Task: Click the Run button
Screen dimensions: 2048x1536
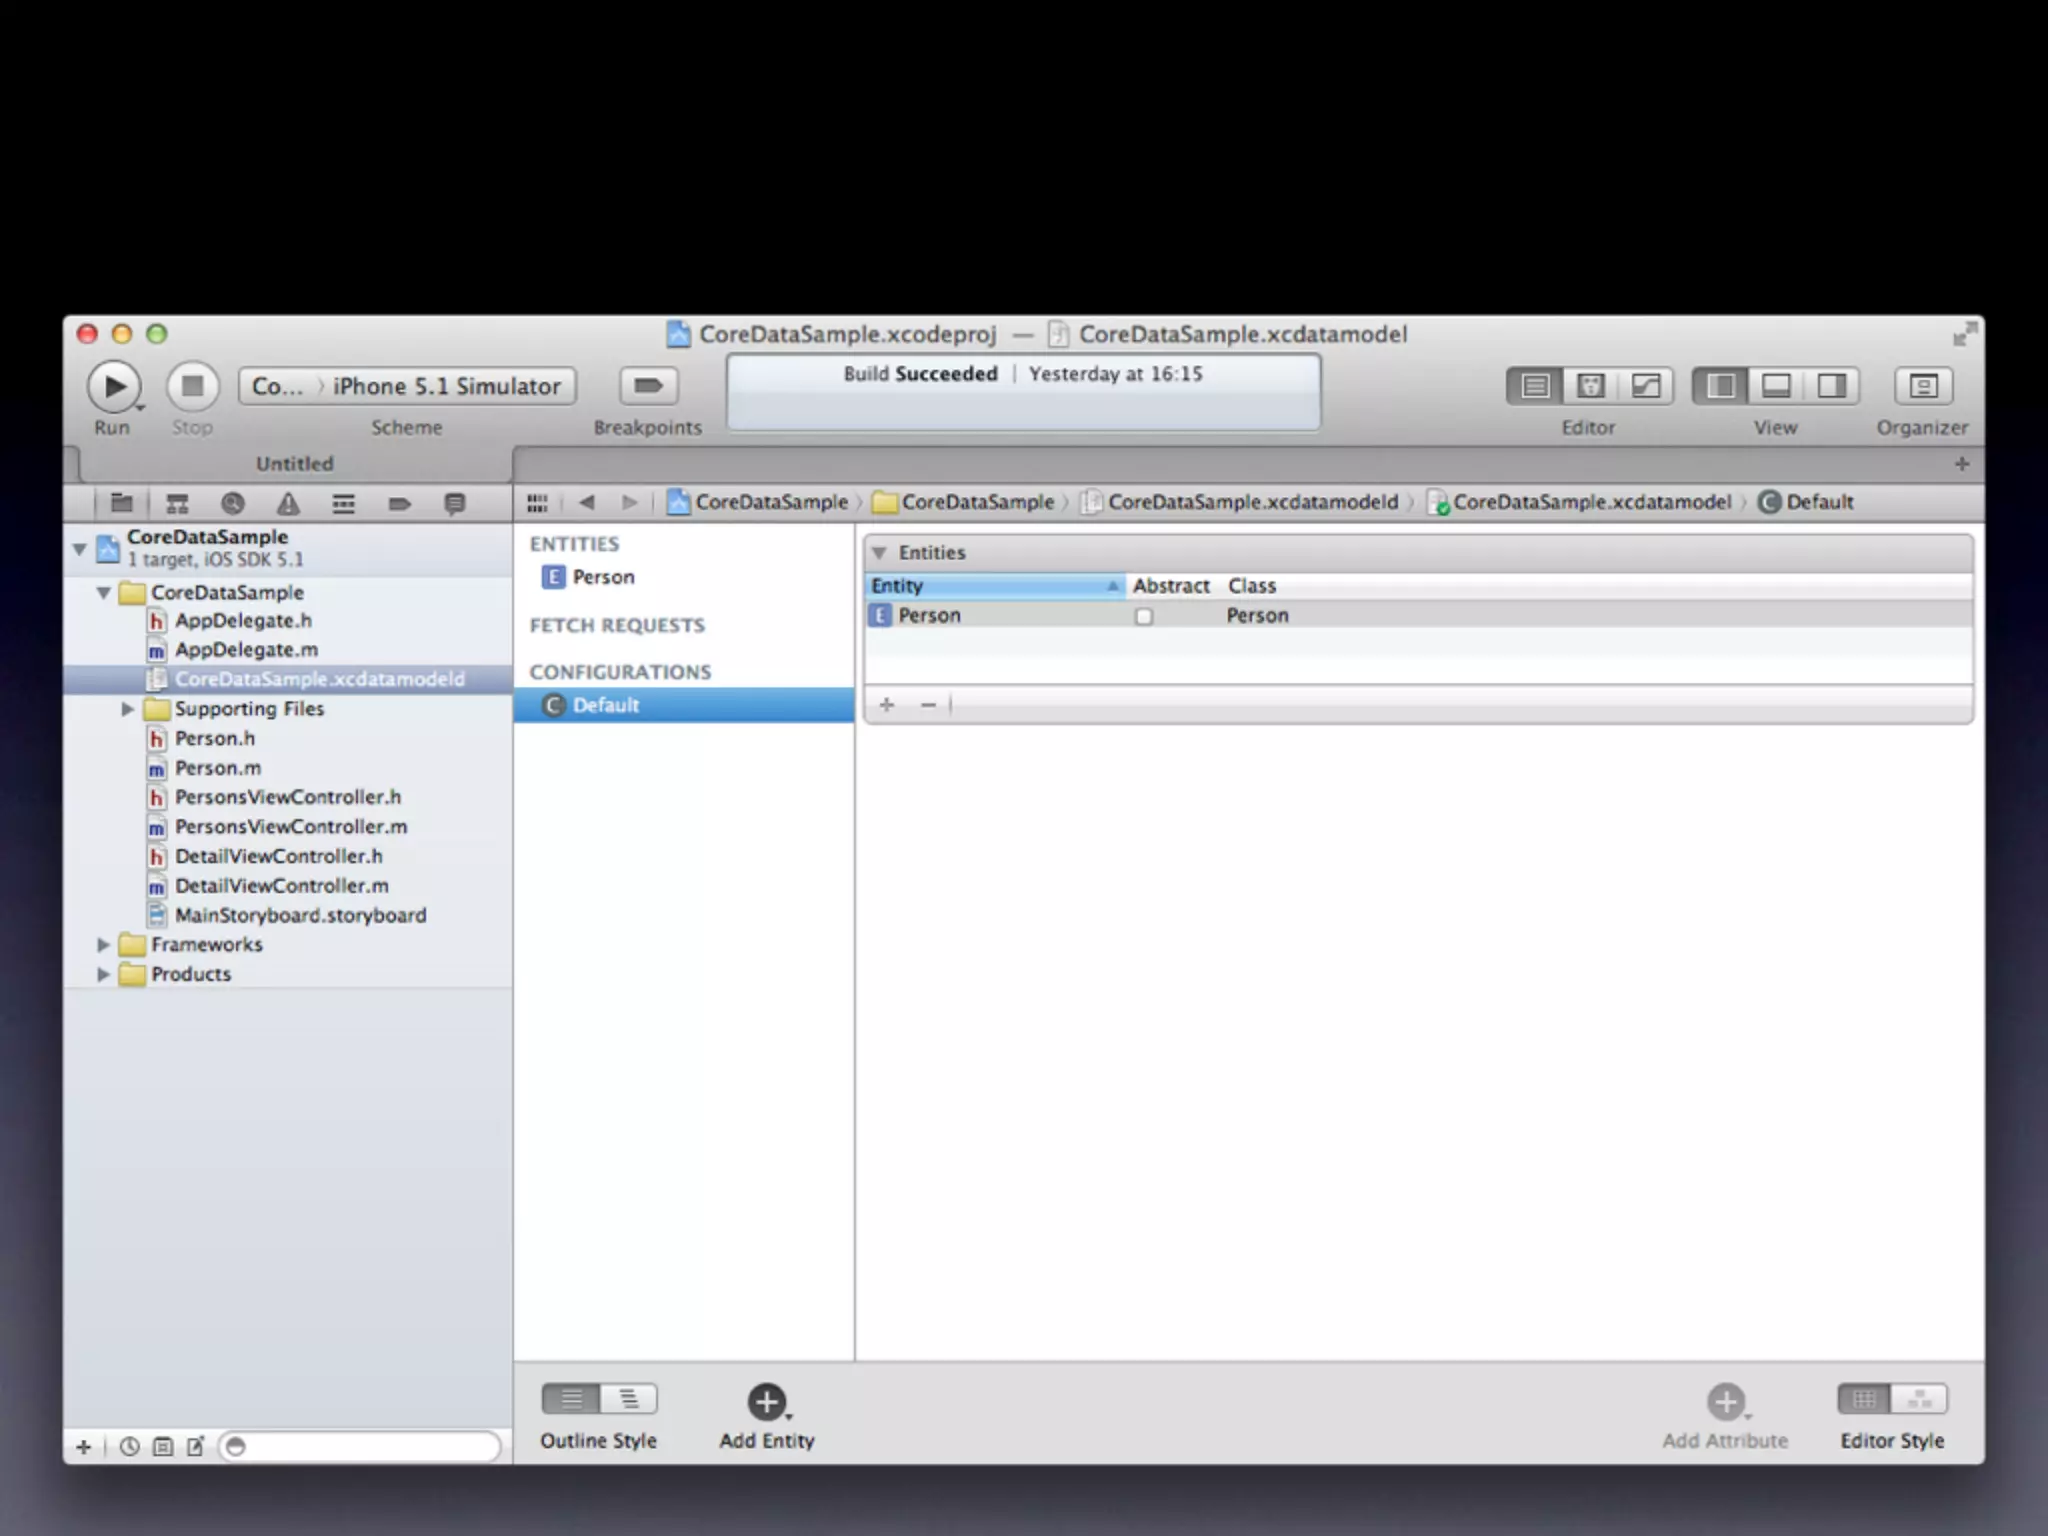Action: click(x=113, y=386)
